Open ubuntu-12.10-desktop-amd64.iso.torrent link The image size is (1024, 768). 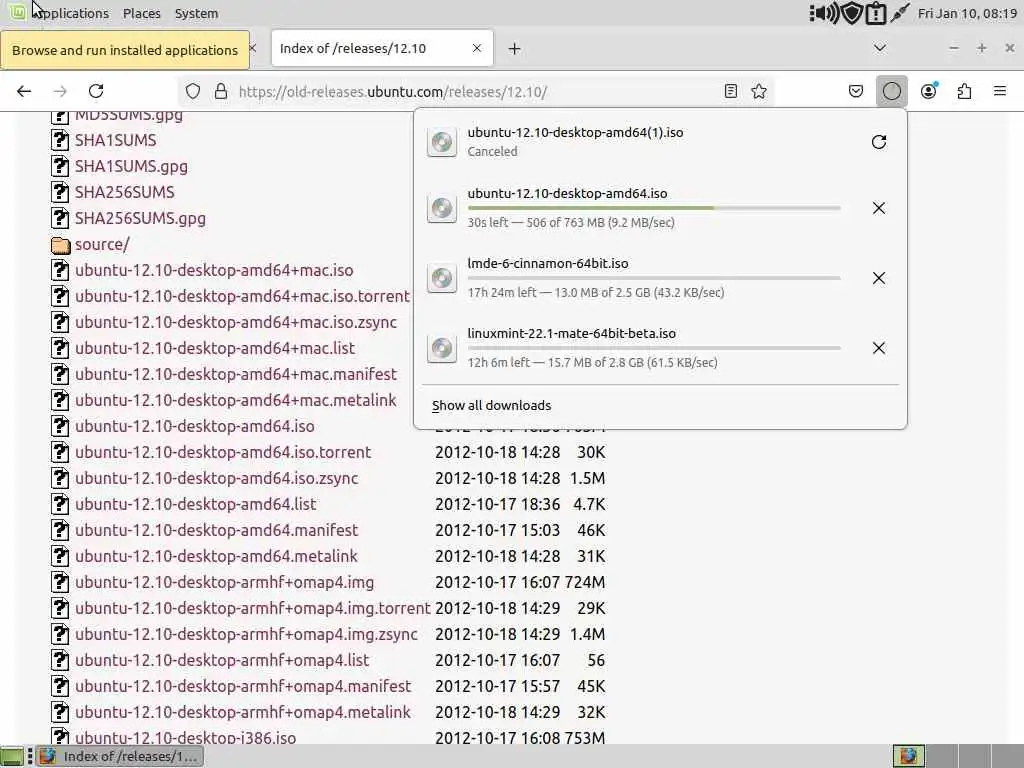(223, 452)
